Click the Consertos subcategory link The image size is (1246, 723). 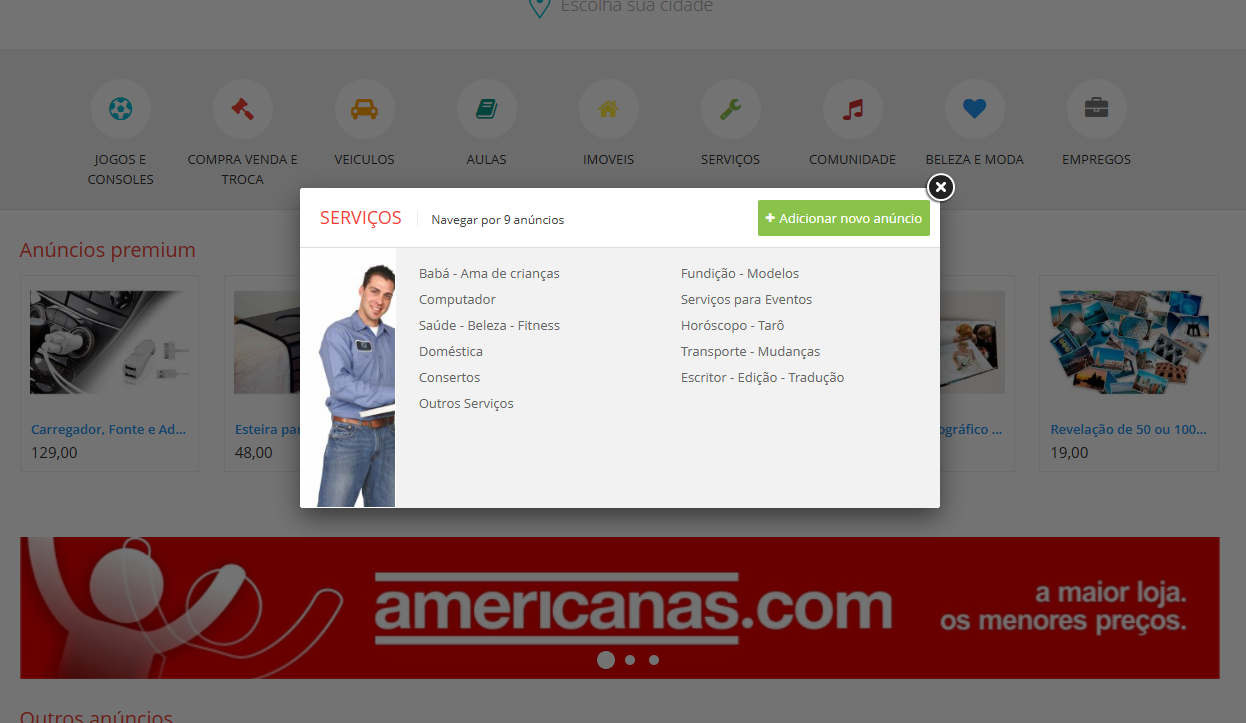pos(449,377)
